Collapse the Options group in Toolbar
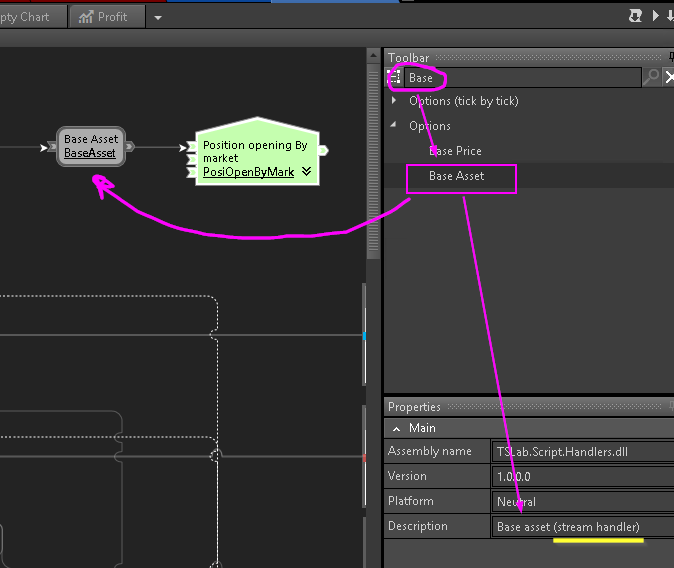674x568 pixels. 395,126
